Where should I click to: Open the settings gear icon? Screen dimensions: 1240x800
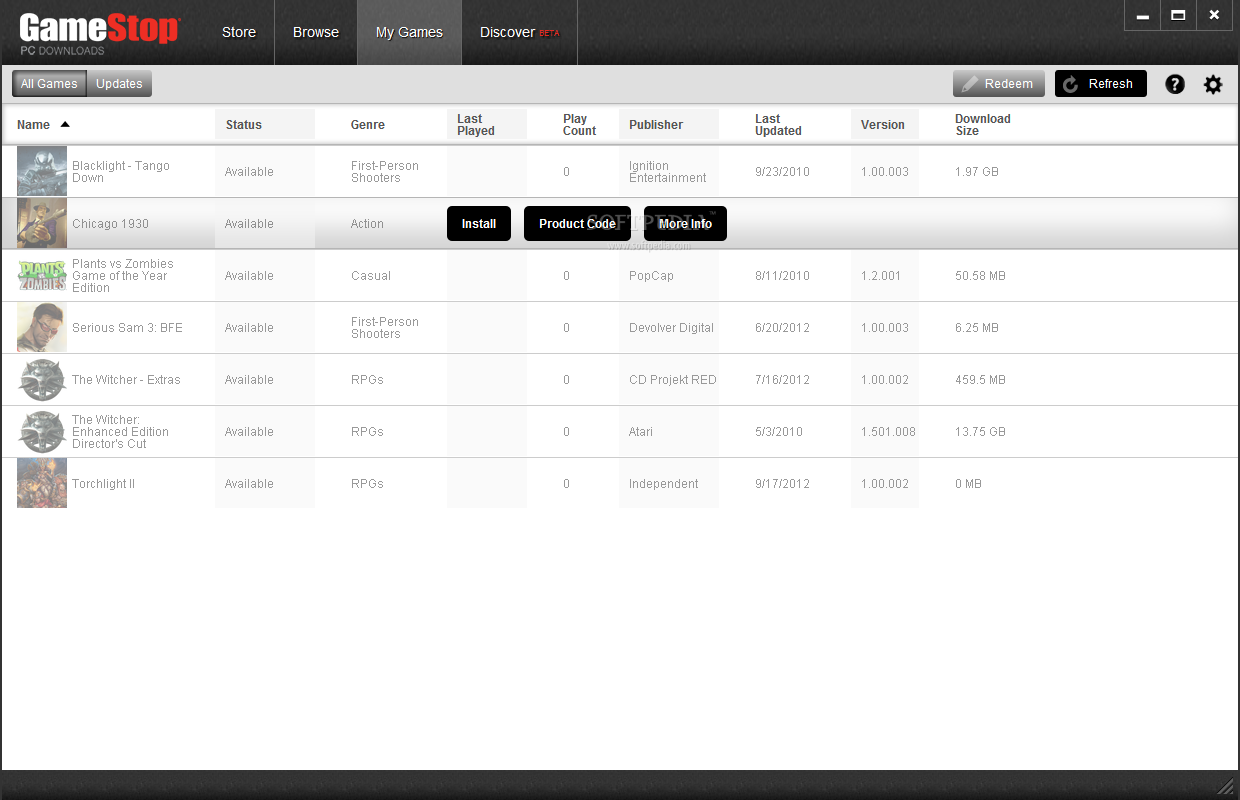(x=1213, y=84)
